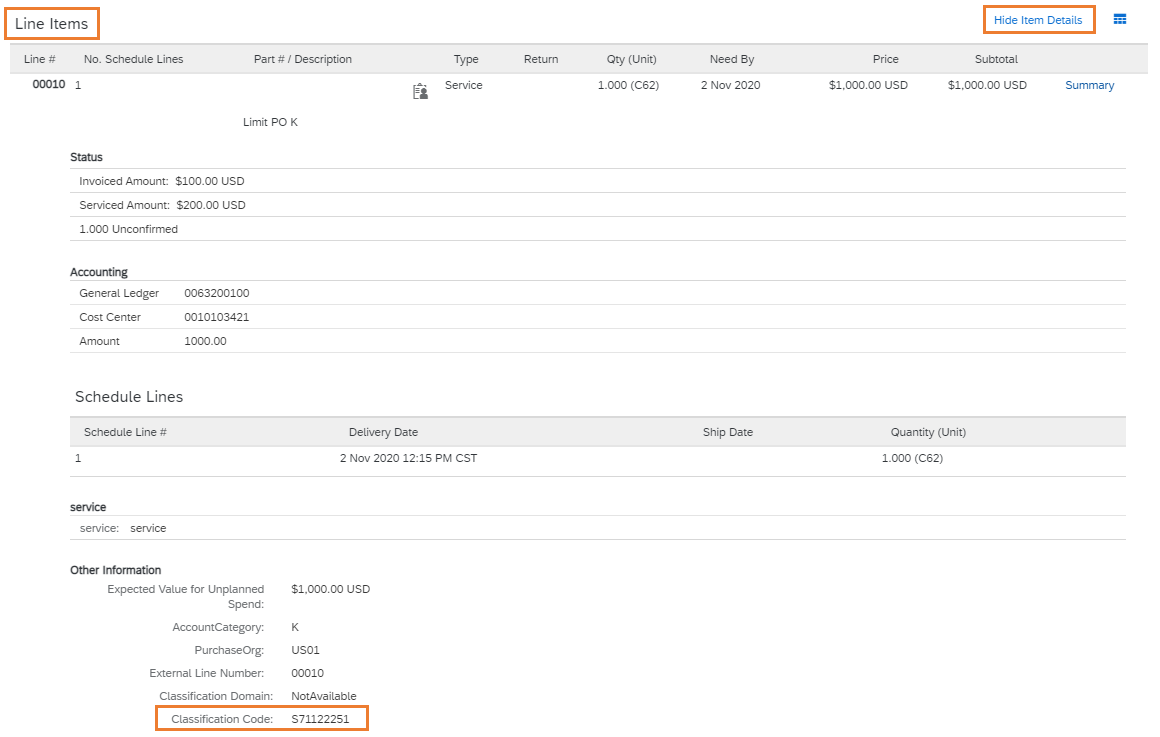1160x737 pixels.
Task: Click the Schedule Lines heading
Action: point(129,397)
